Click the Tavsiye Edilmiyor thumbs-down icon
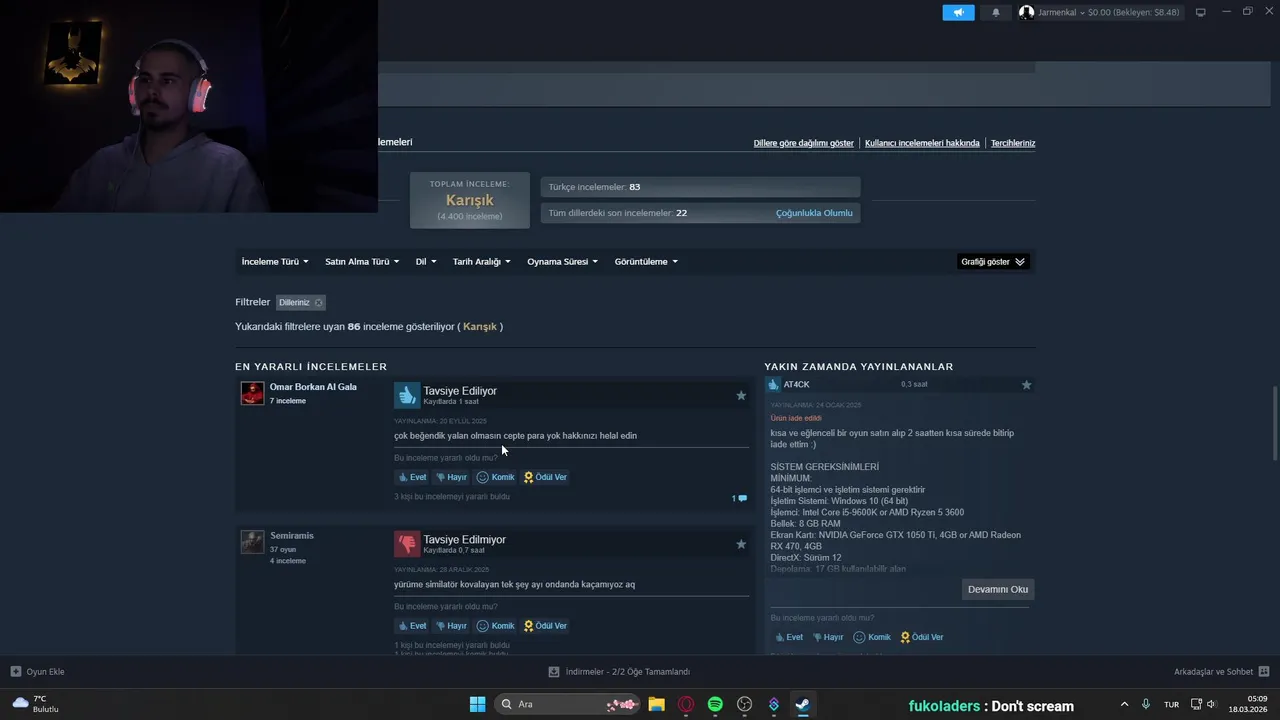The height and width of the screenshot is (720, 1280). coord(407,544)
